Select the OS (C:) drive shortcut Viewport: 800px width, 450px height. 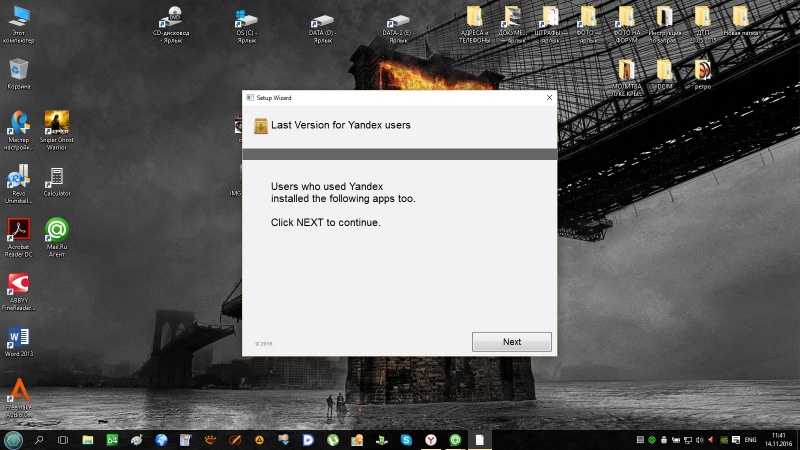[x=246, y=26]
